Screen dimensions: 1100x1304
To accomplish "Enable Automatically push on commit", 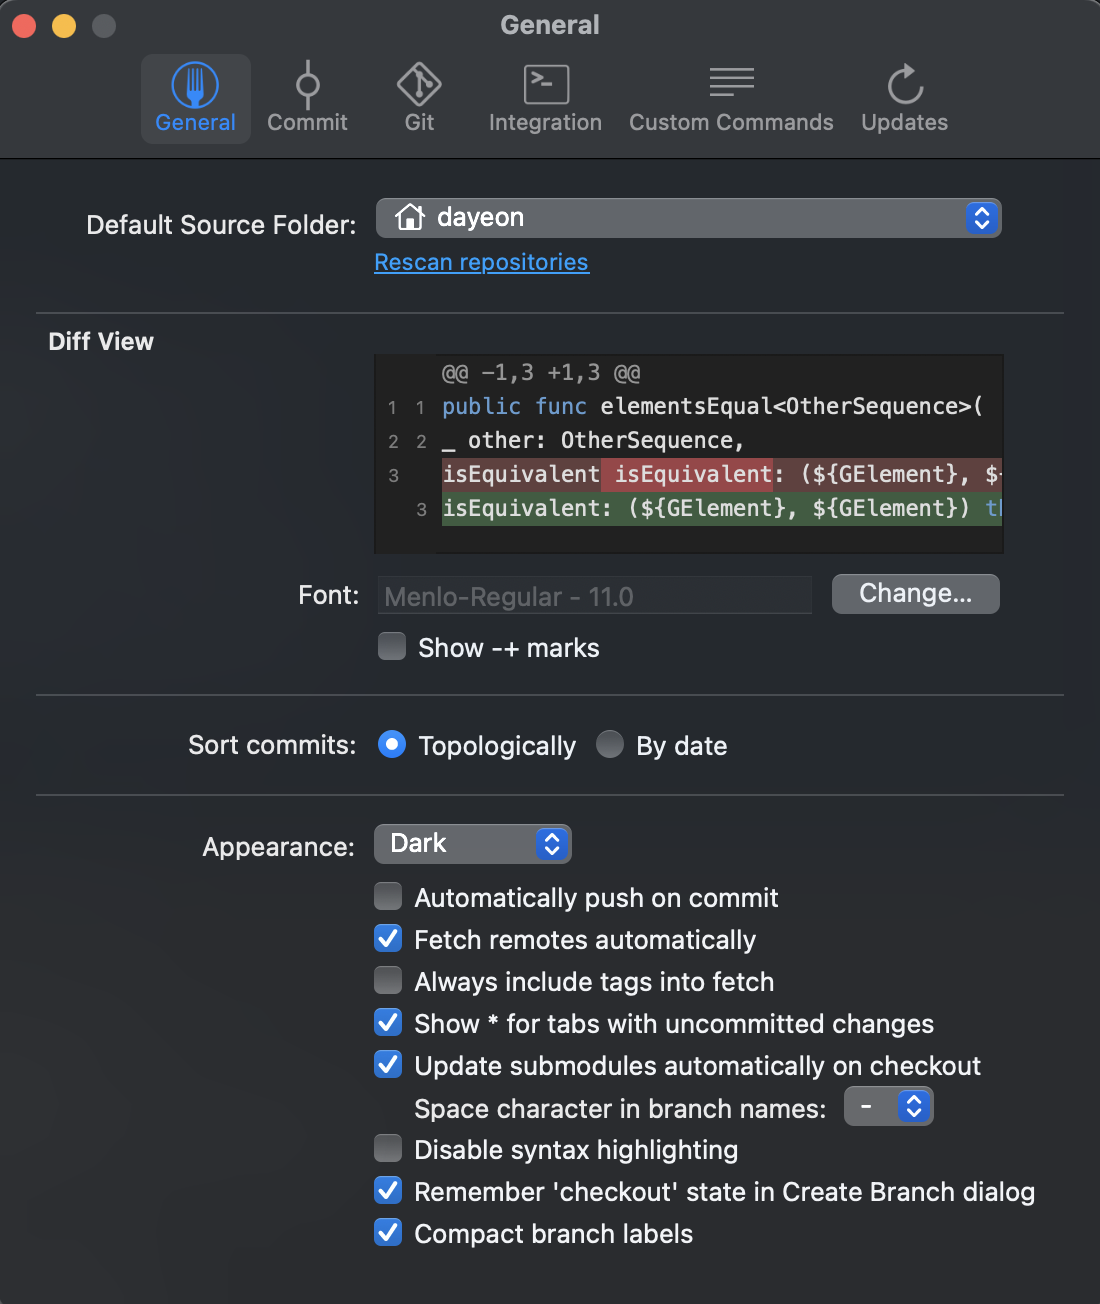I will (388, 896).
